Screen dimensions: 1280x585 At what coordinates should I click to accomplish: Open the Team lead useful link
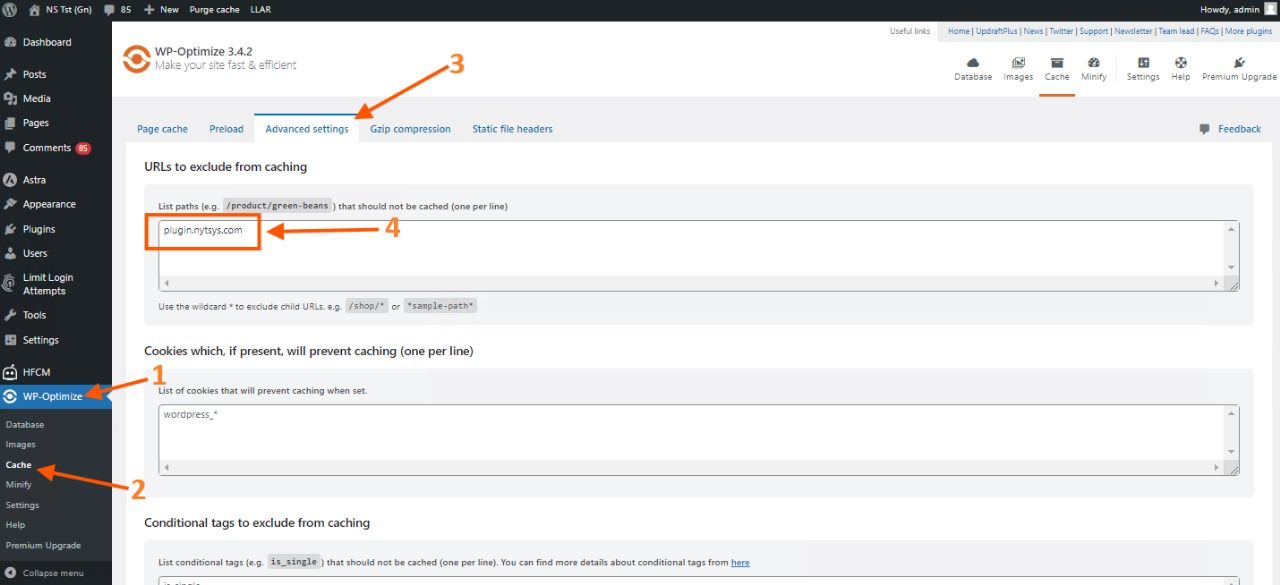point(1177,31)
